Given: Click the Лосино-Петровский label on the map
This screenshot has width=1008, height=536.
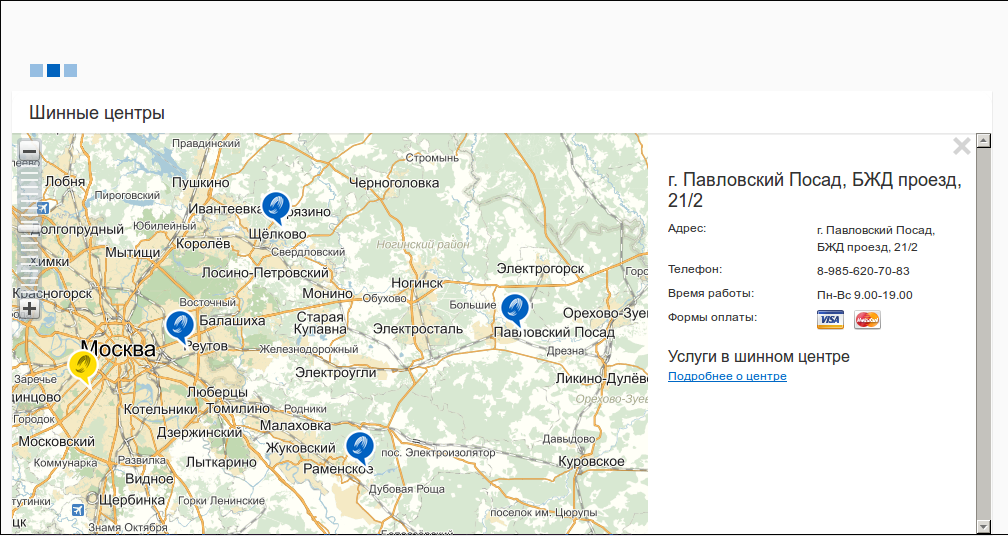Looking at the screenshot, I should point(266,273).
